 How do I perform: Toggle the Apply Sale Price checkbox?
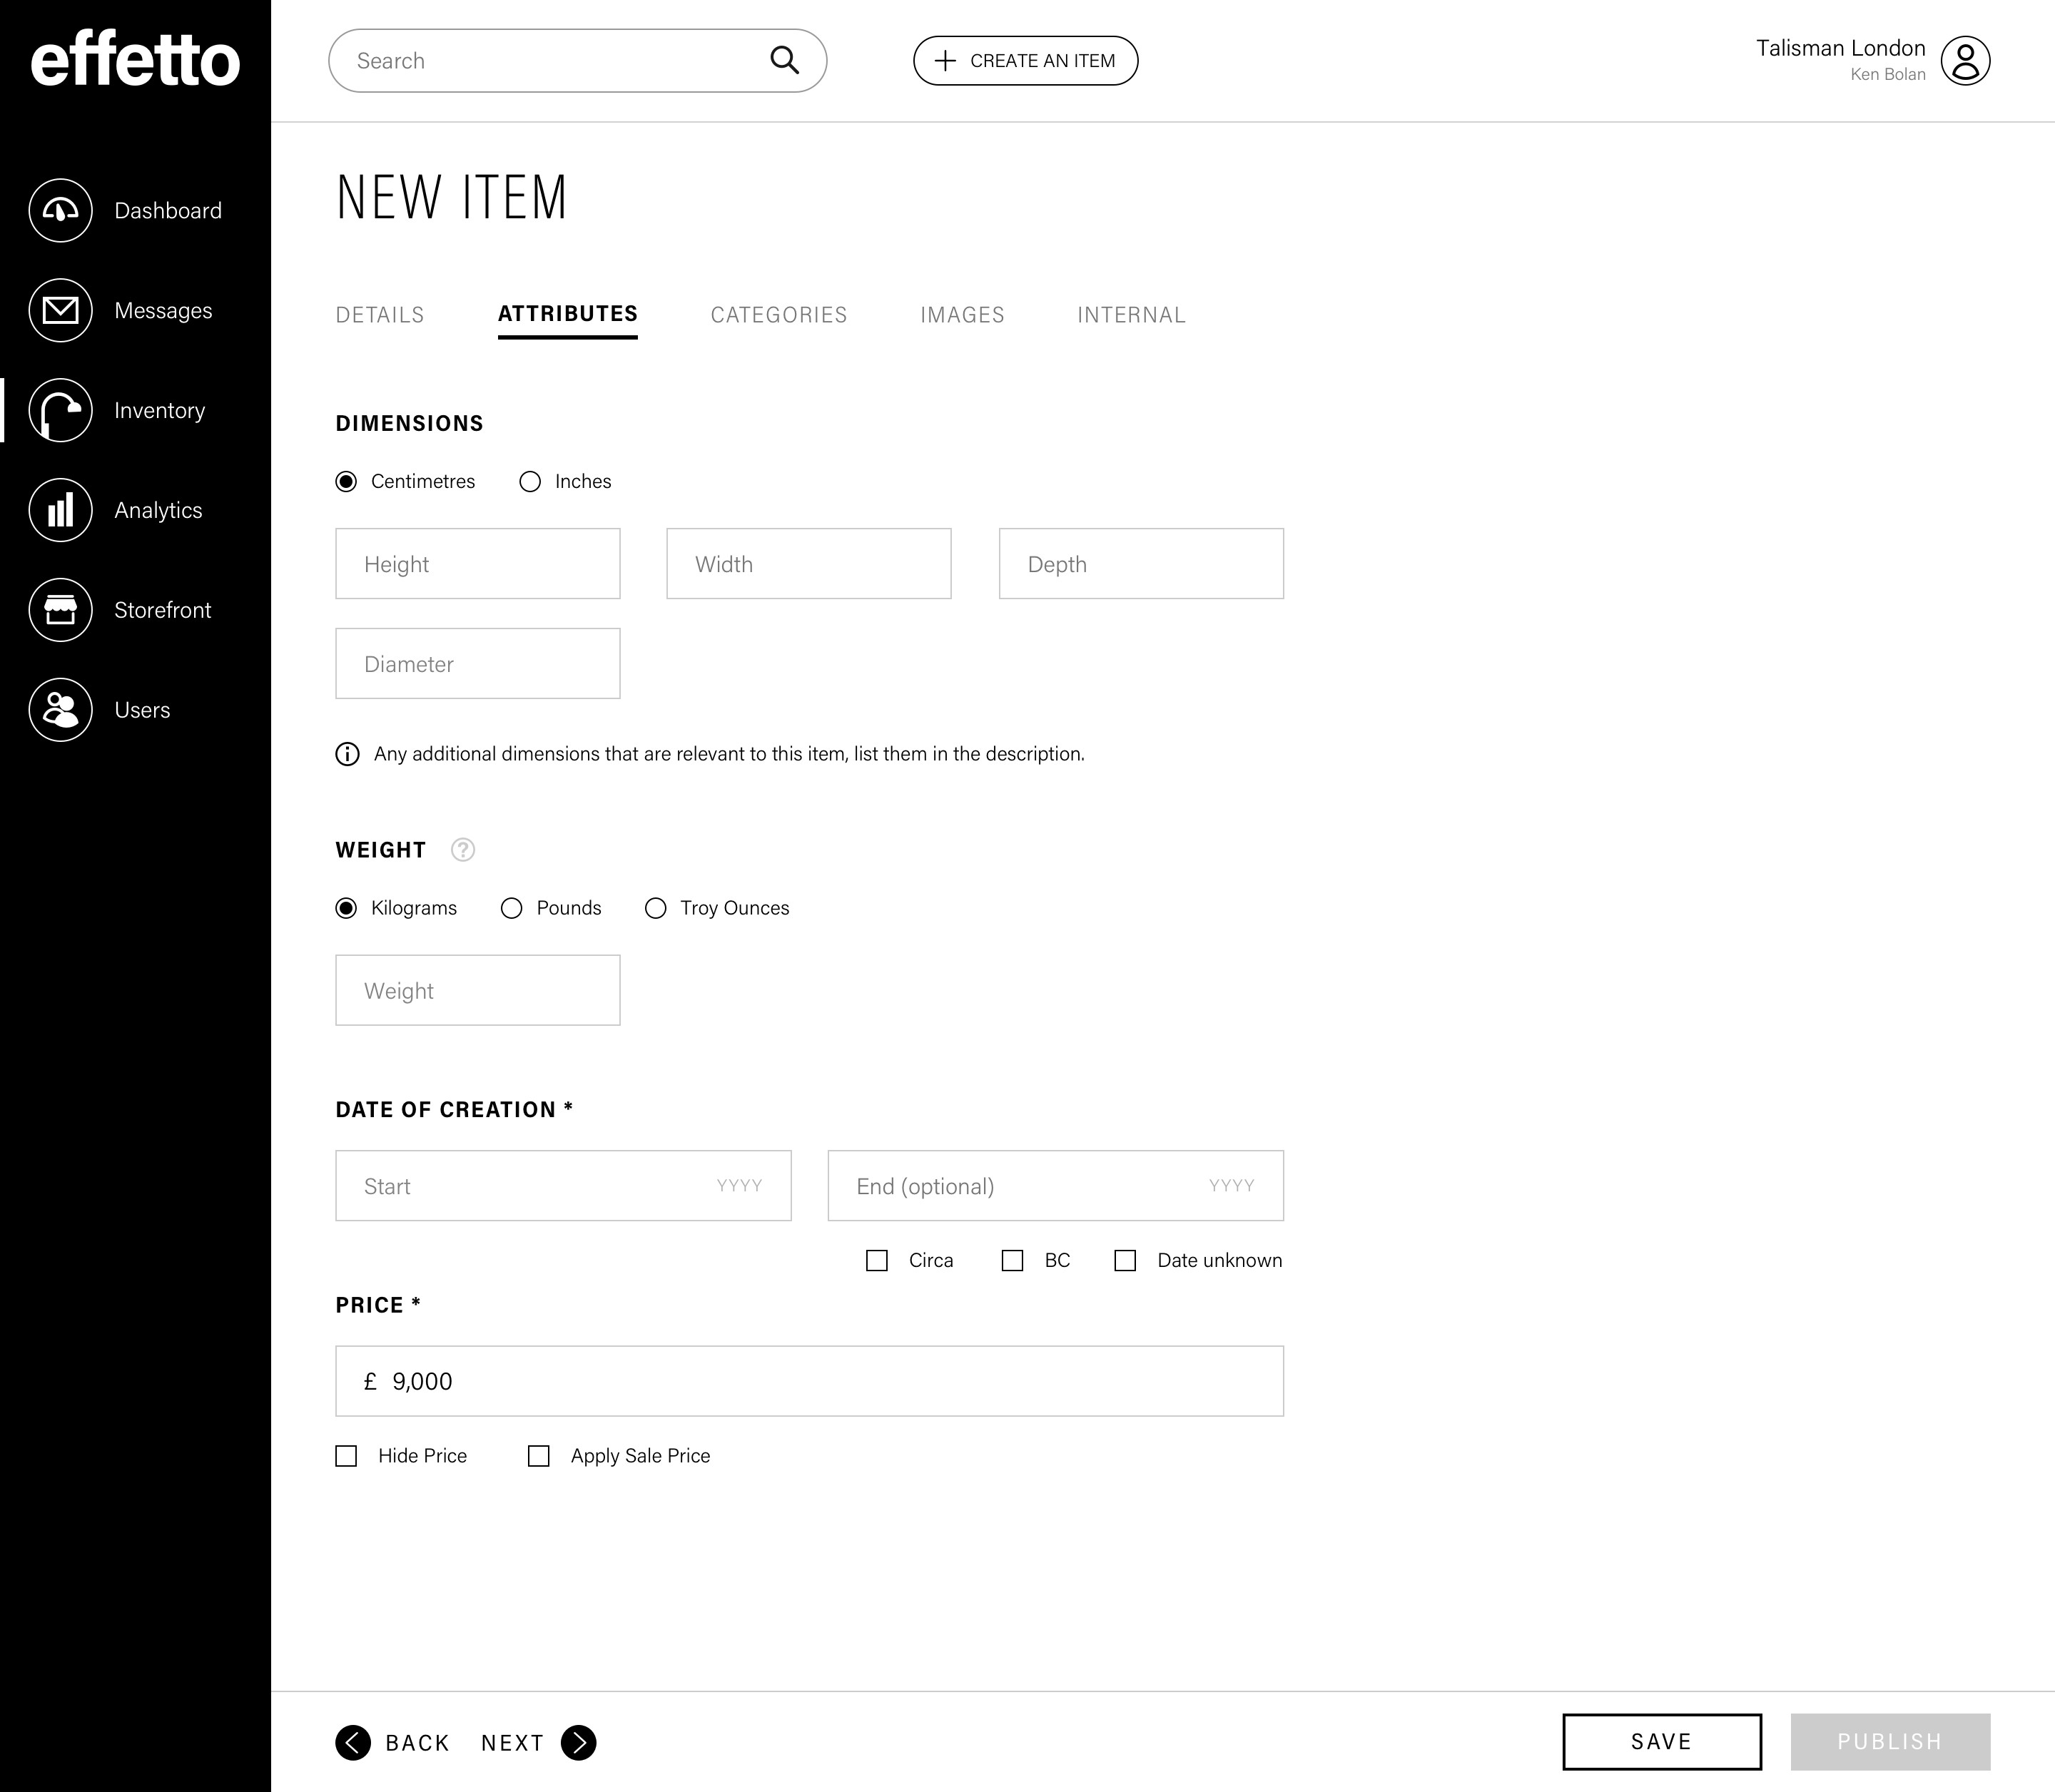point(539,1456)
